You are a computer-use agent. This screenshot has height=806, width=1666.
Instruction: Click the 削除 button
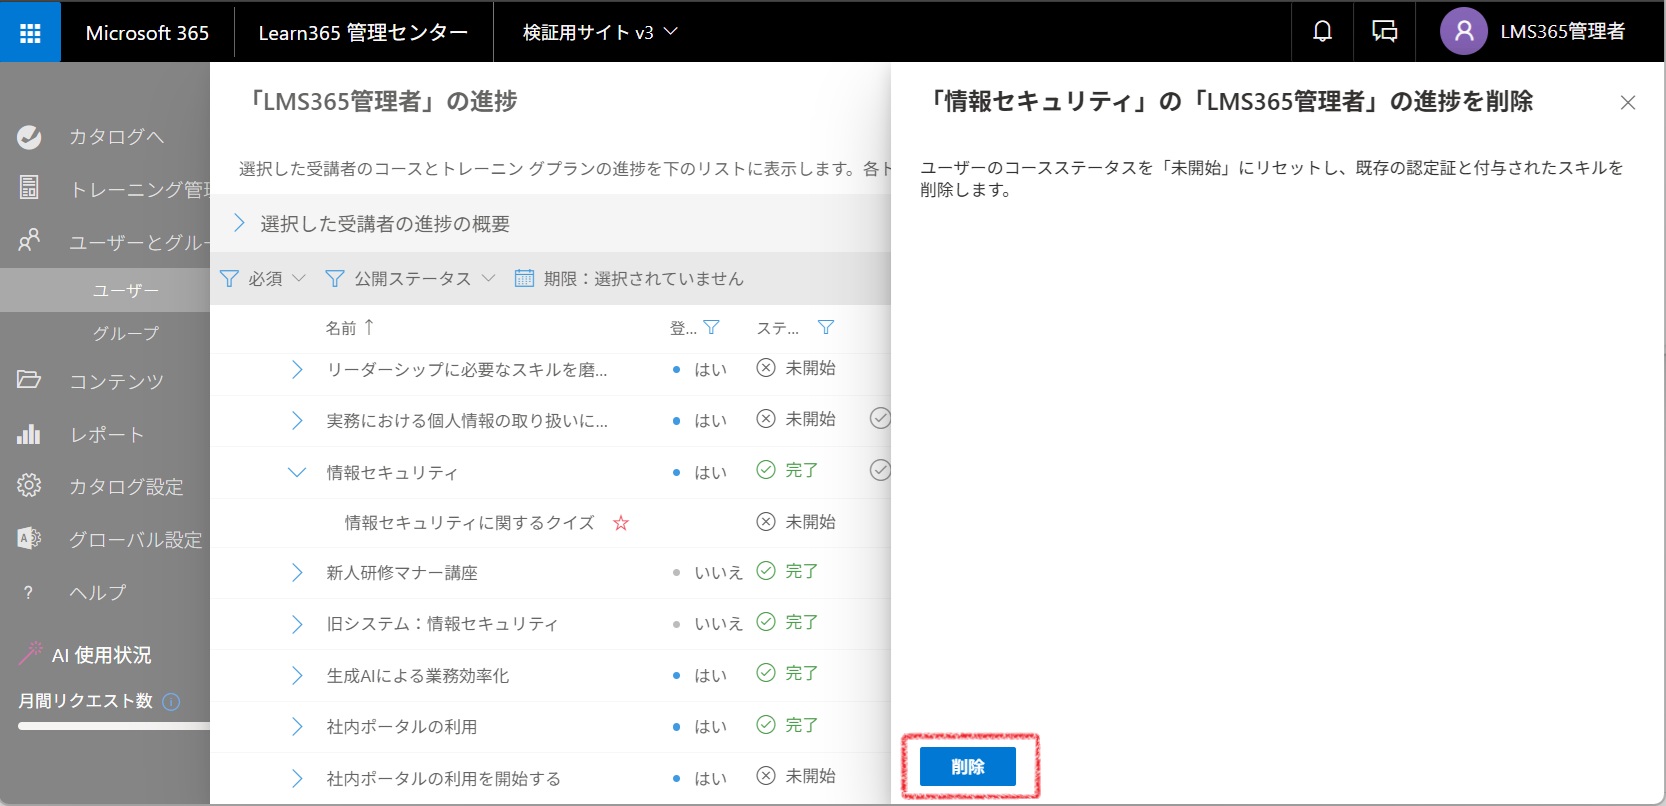(968, 767)
